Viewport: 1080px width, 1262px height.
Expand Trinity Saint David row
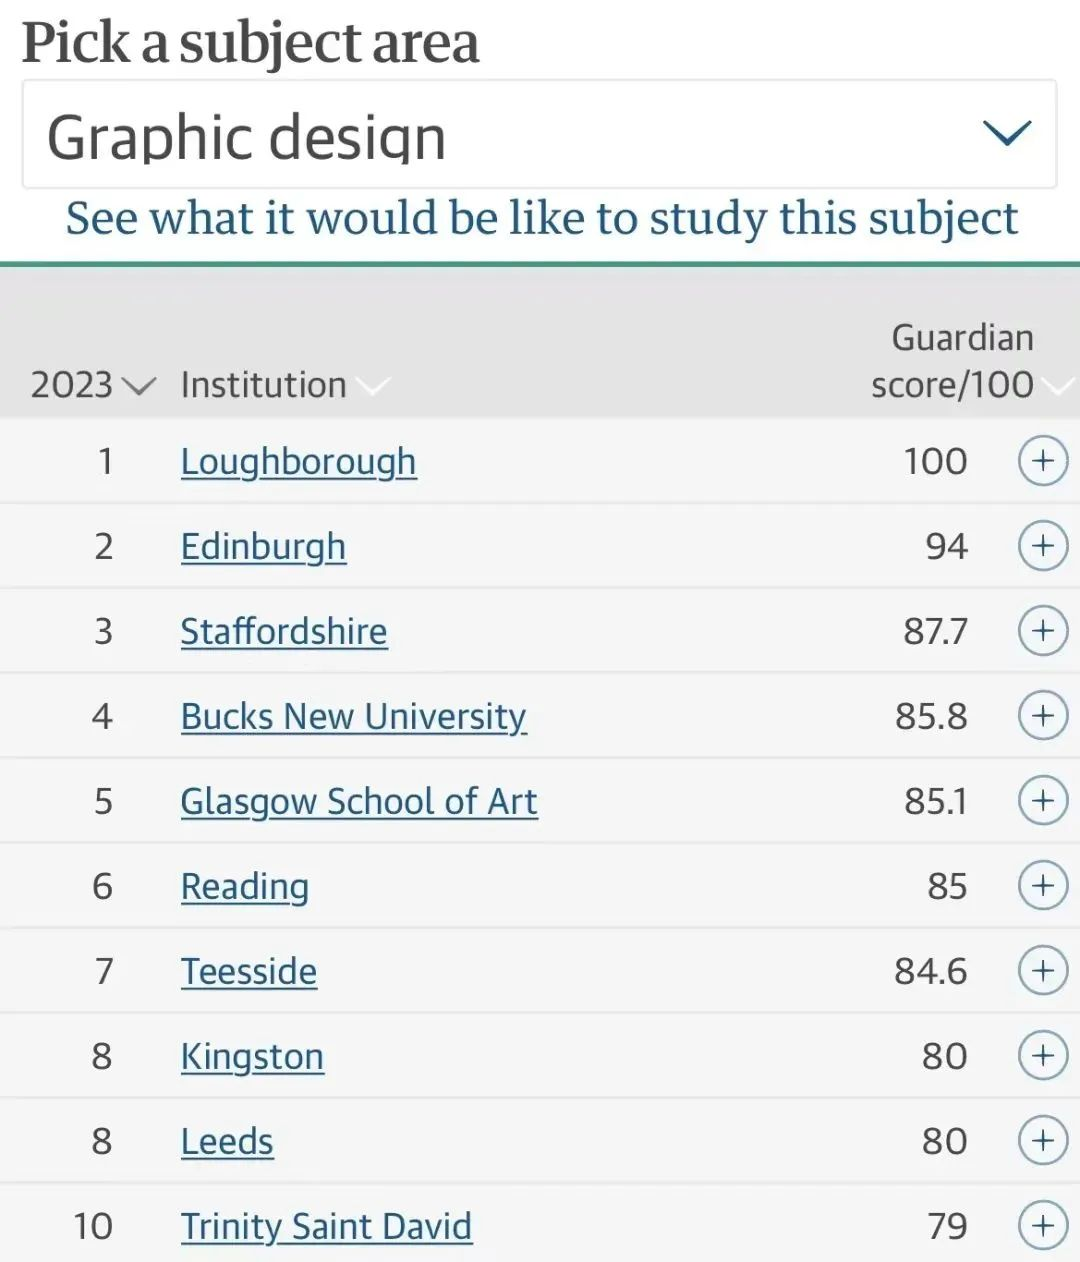click(x=1042, y=1226)
